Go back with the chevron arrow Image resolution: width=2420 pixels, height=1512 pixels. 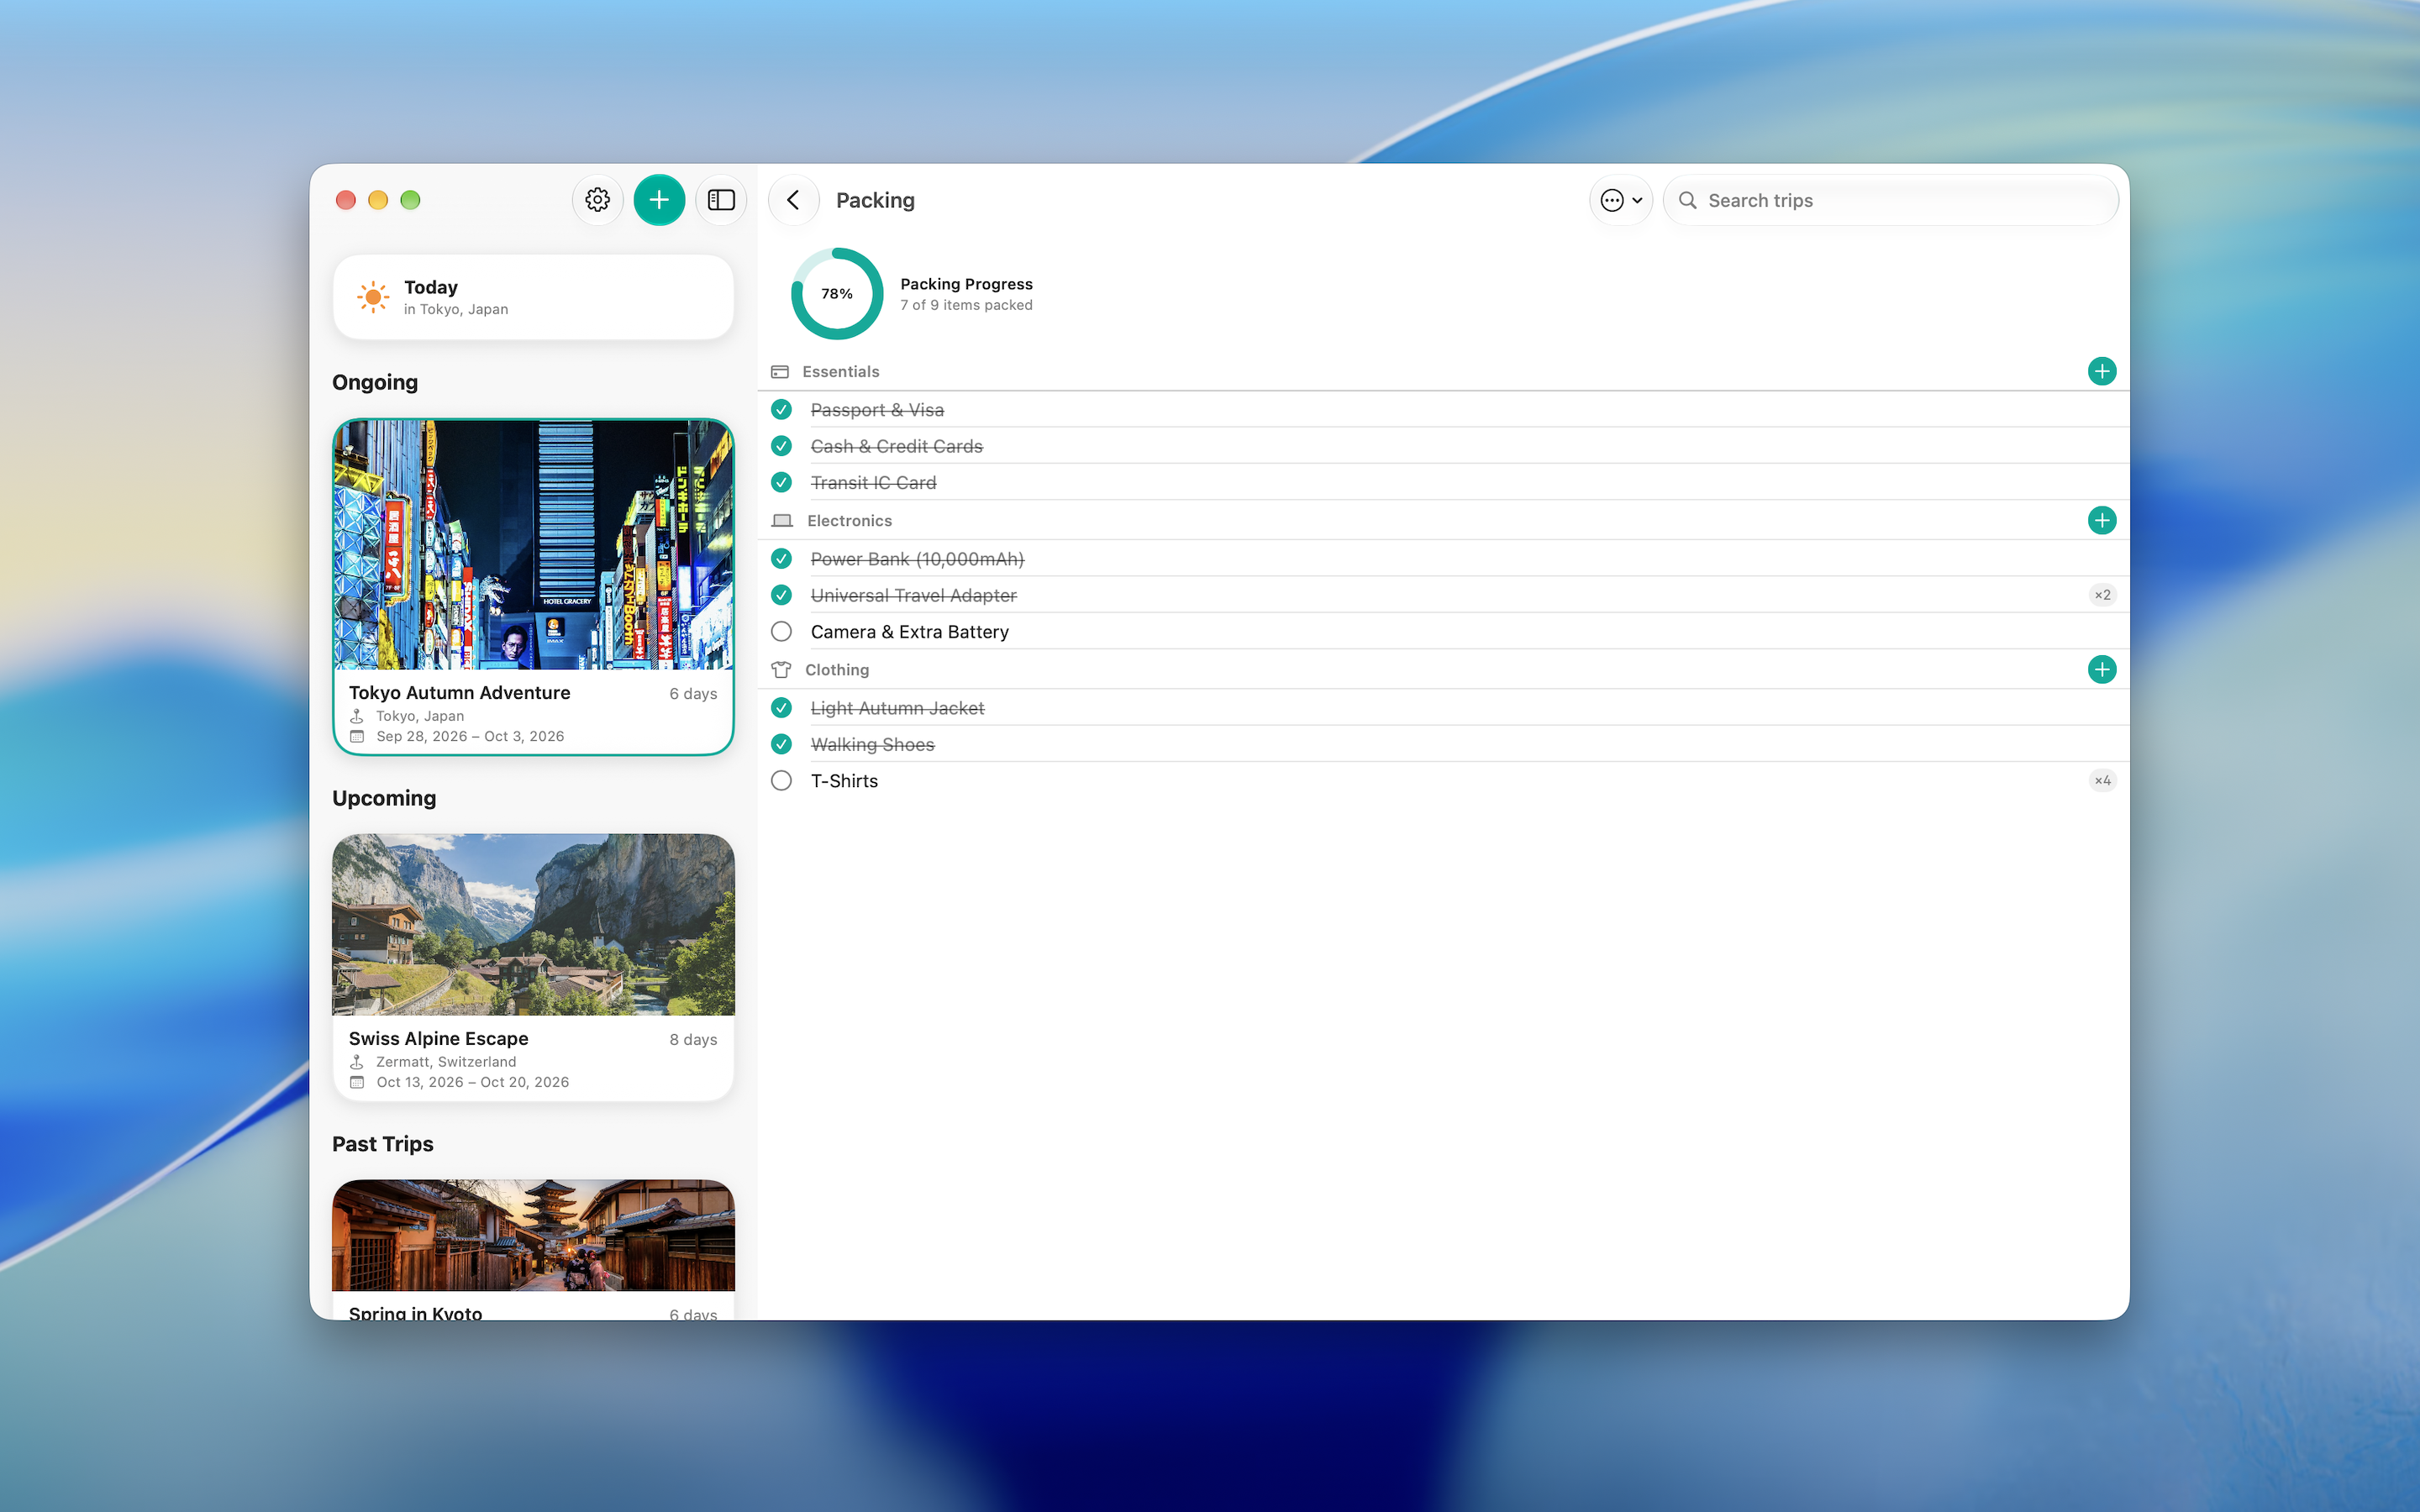794,200
